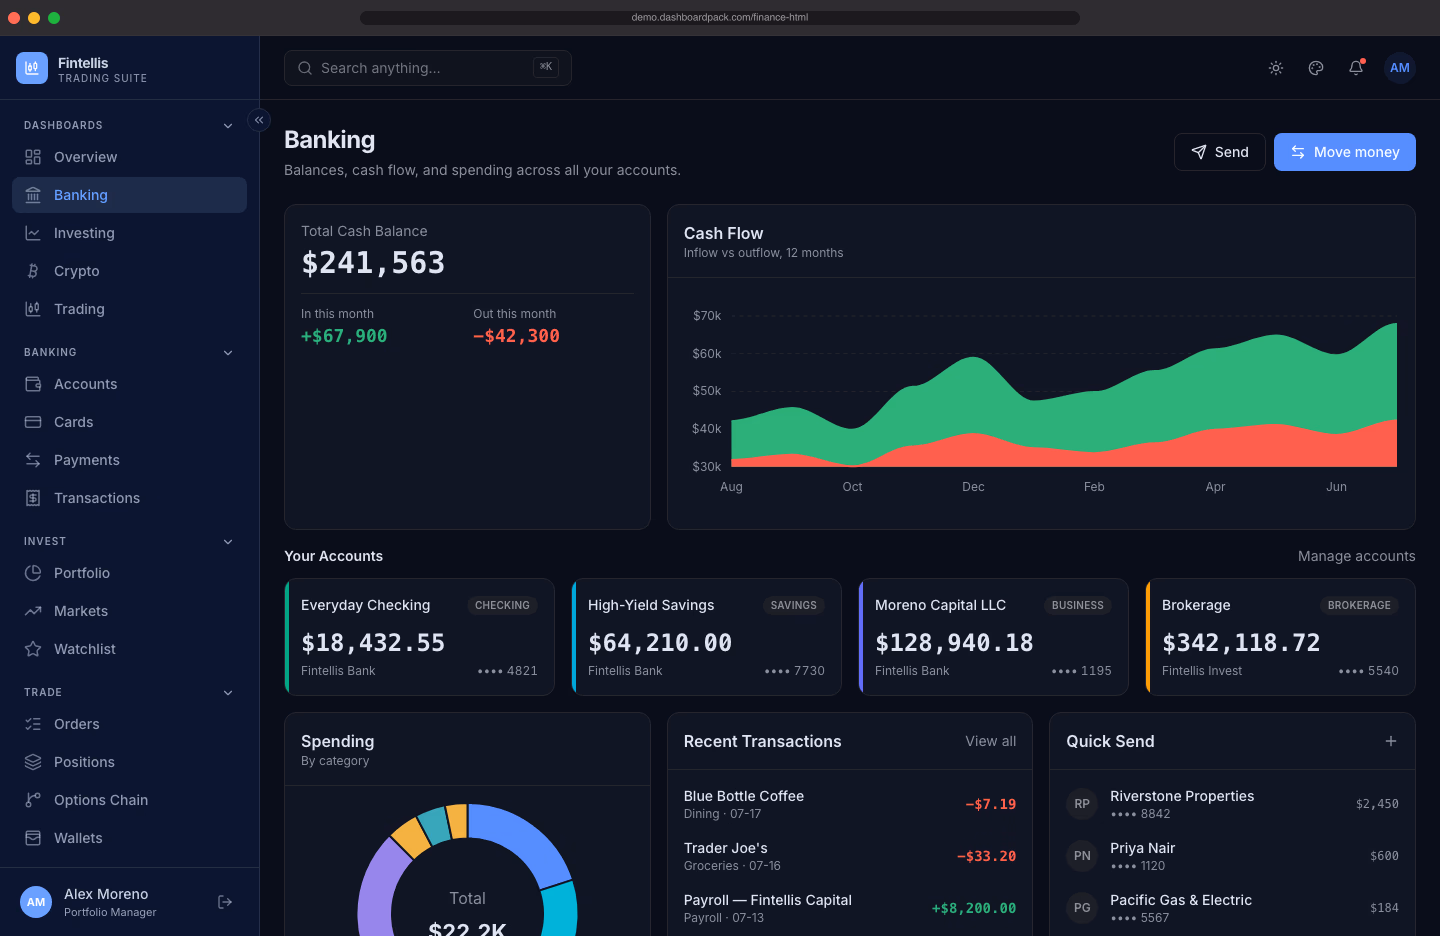Image resolution: width=1440 pixels, height=936 pixels.
Task: Open the Everyday Checking account card
Action: pyautogui.click(x=419, y=637)
